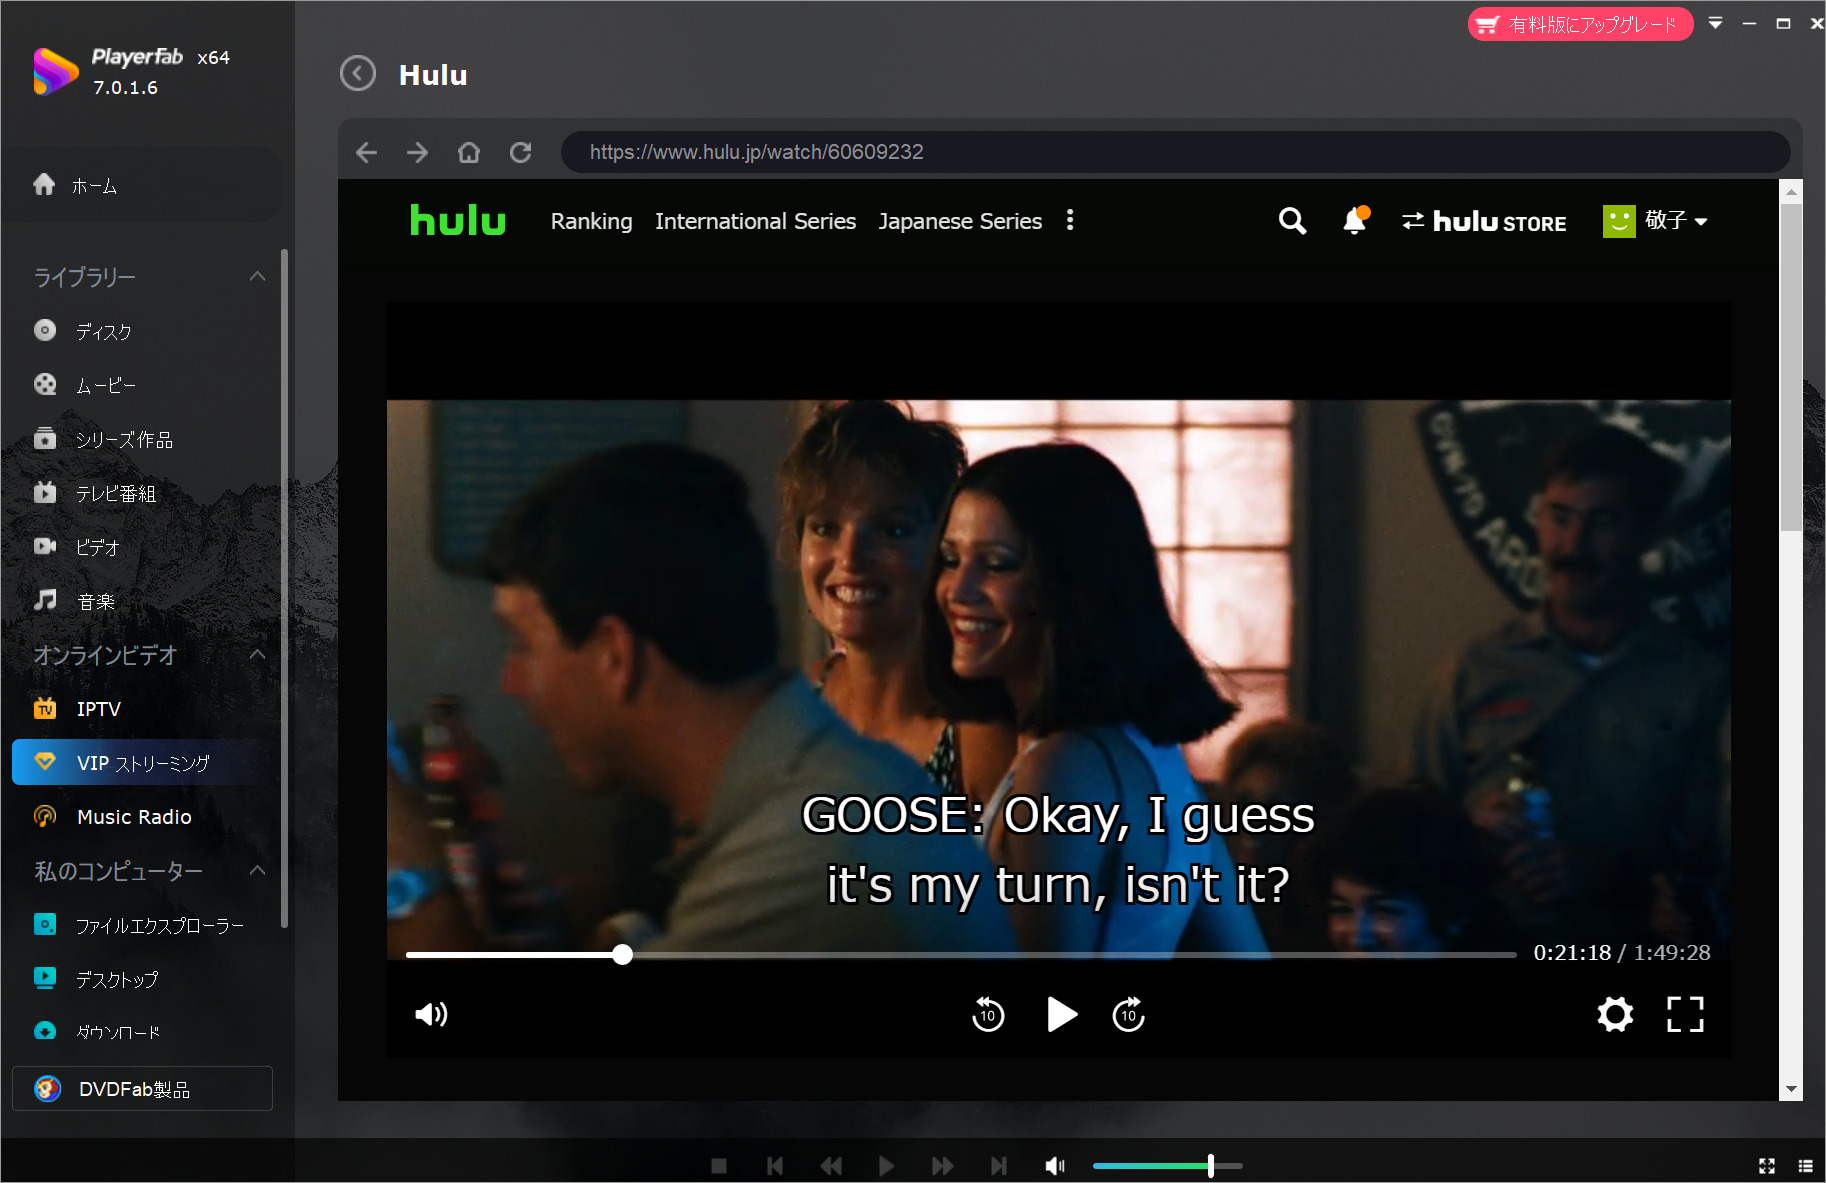Toggle video volume speaker in Hulu player

pyautogui.click(x=431, y=1015)
